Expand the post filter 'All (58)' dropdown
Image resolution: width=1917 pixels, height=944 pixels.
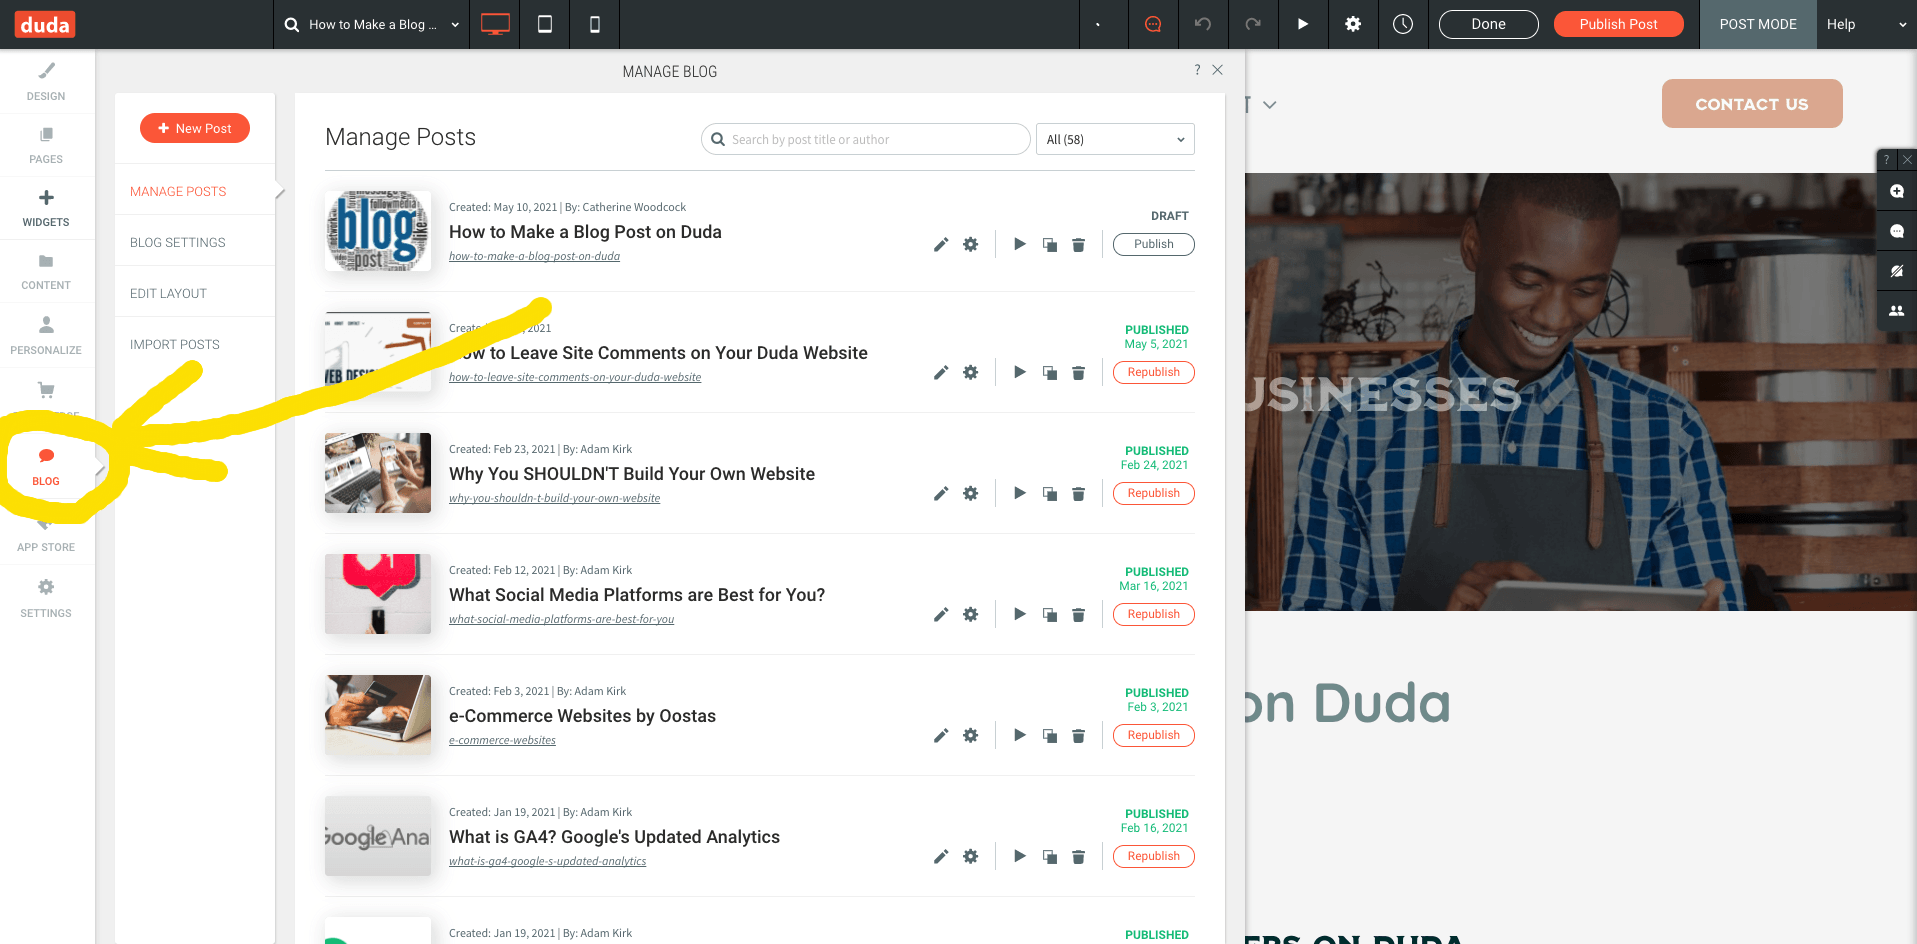point(1115,139)
